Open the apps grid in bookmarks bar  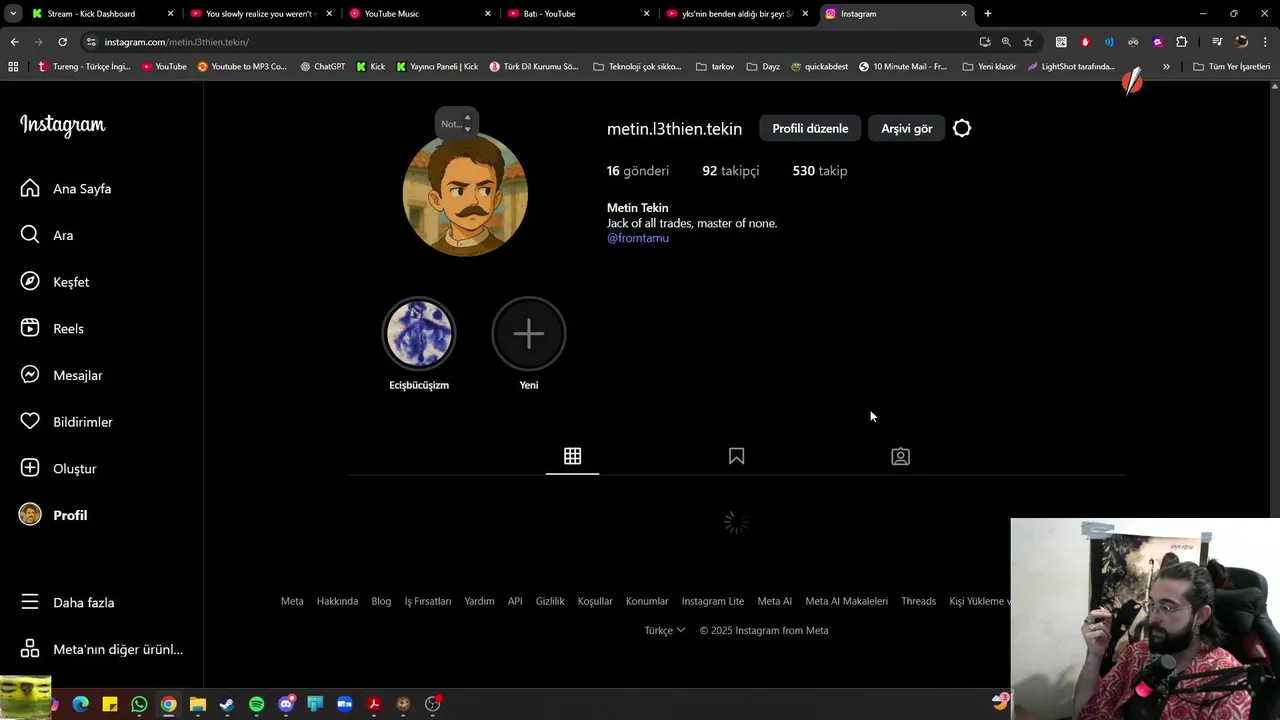point(13,67)
